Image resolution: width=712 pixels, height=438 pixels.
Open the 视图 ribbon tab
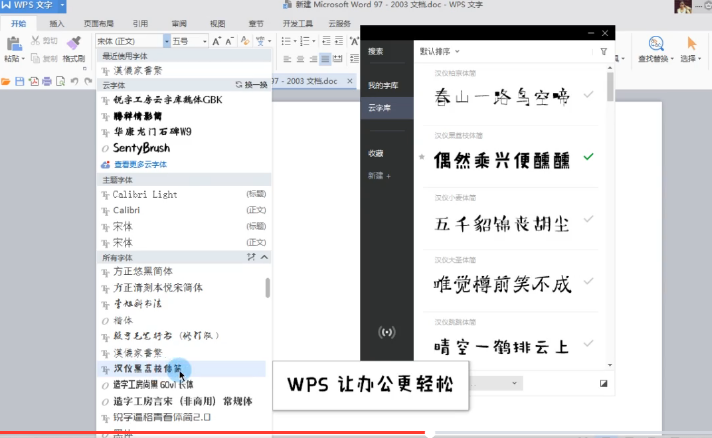tap(218, 24)
